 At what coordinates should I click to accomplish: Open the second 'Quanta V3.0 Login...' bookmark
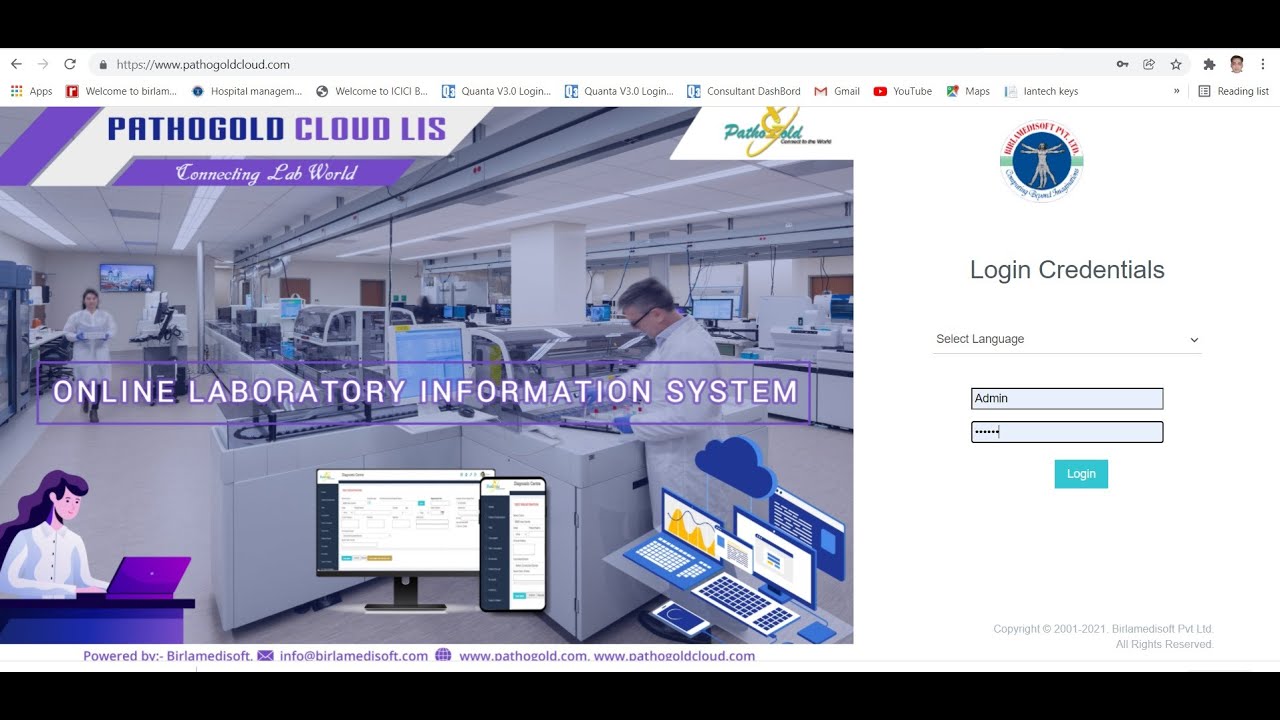click(x=619, y=91)
